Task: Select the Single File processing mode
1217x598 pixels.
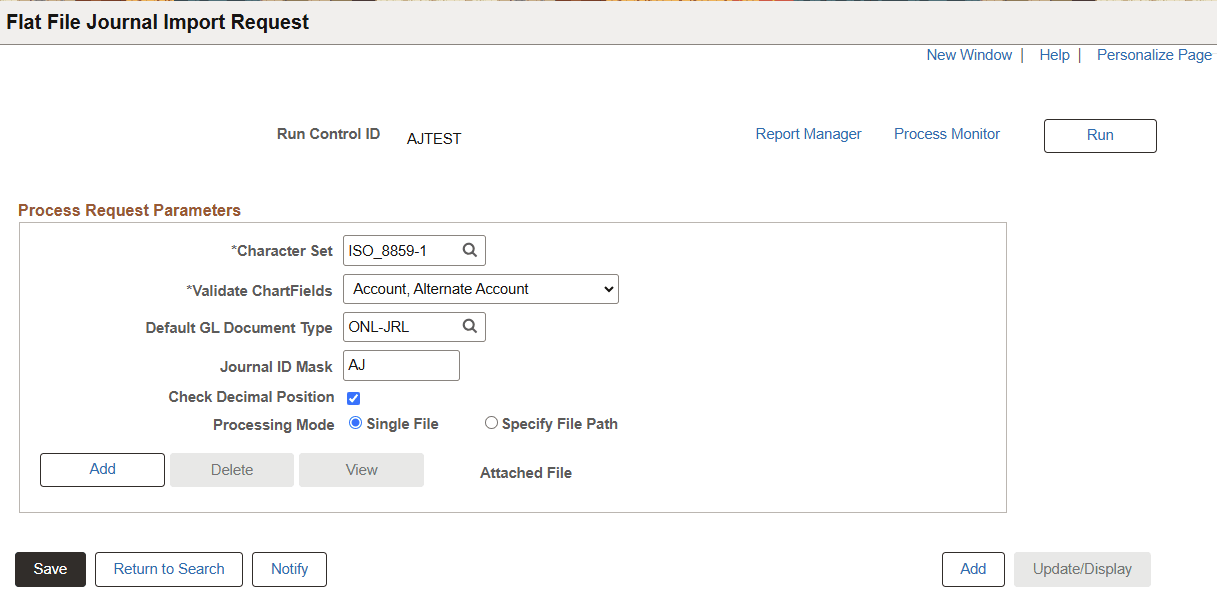Action: (355, 423)
